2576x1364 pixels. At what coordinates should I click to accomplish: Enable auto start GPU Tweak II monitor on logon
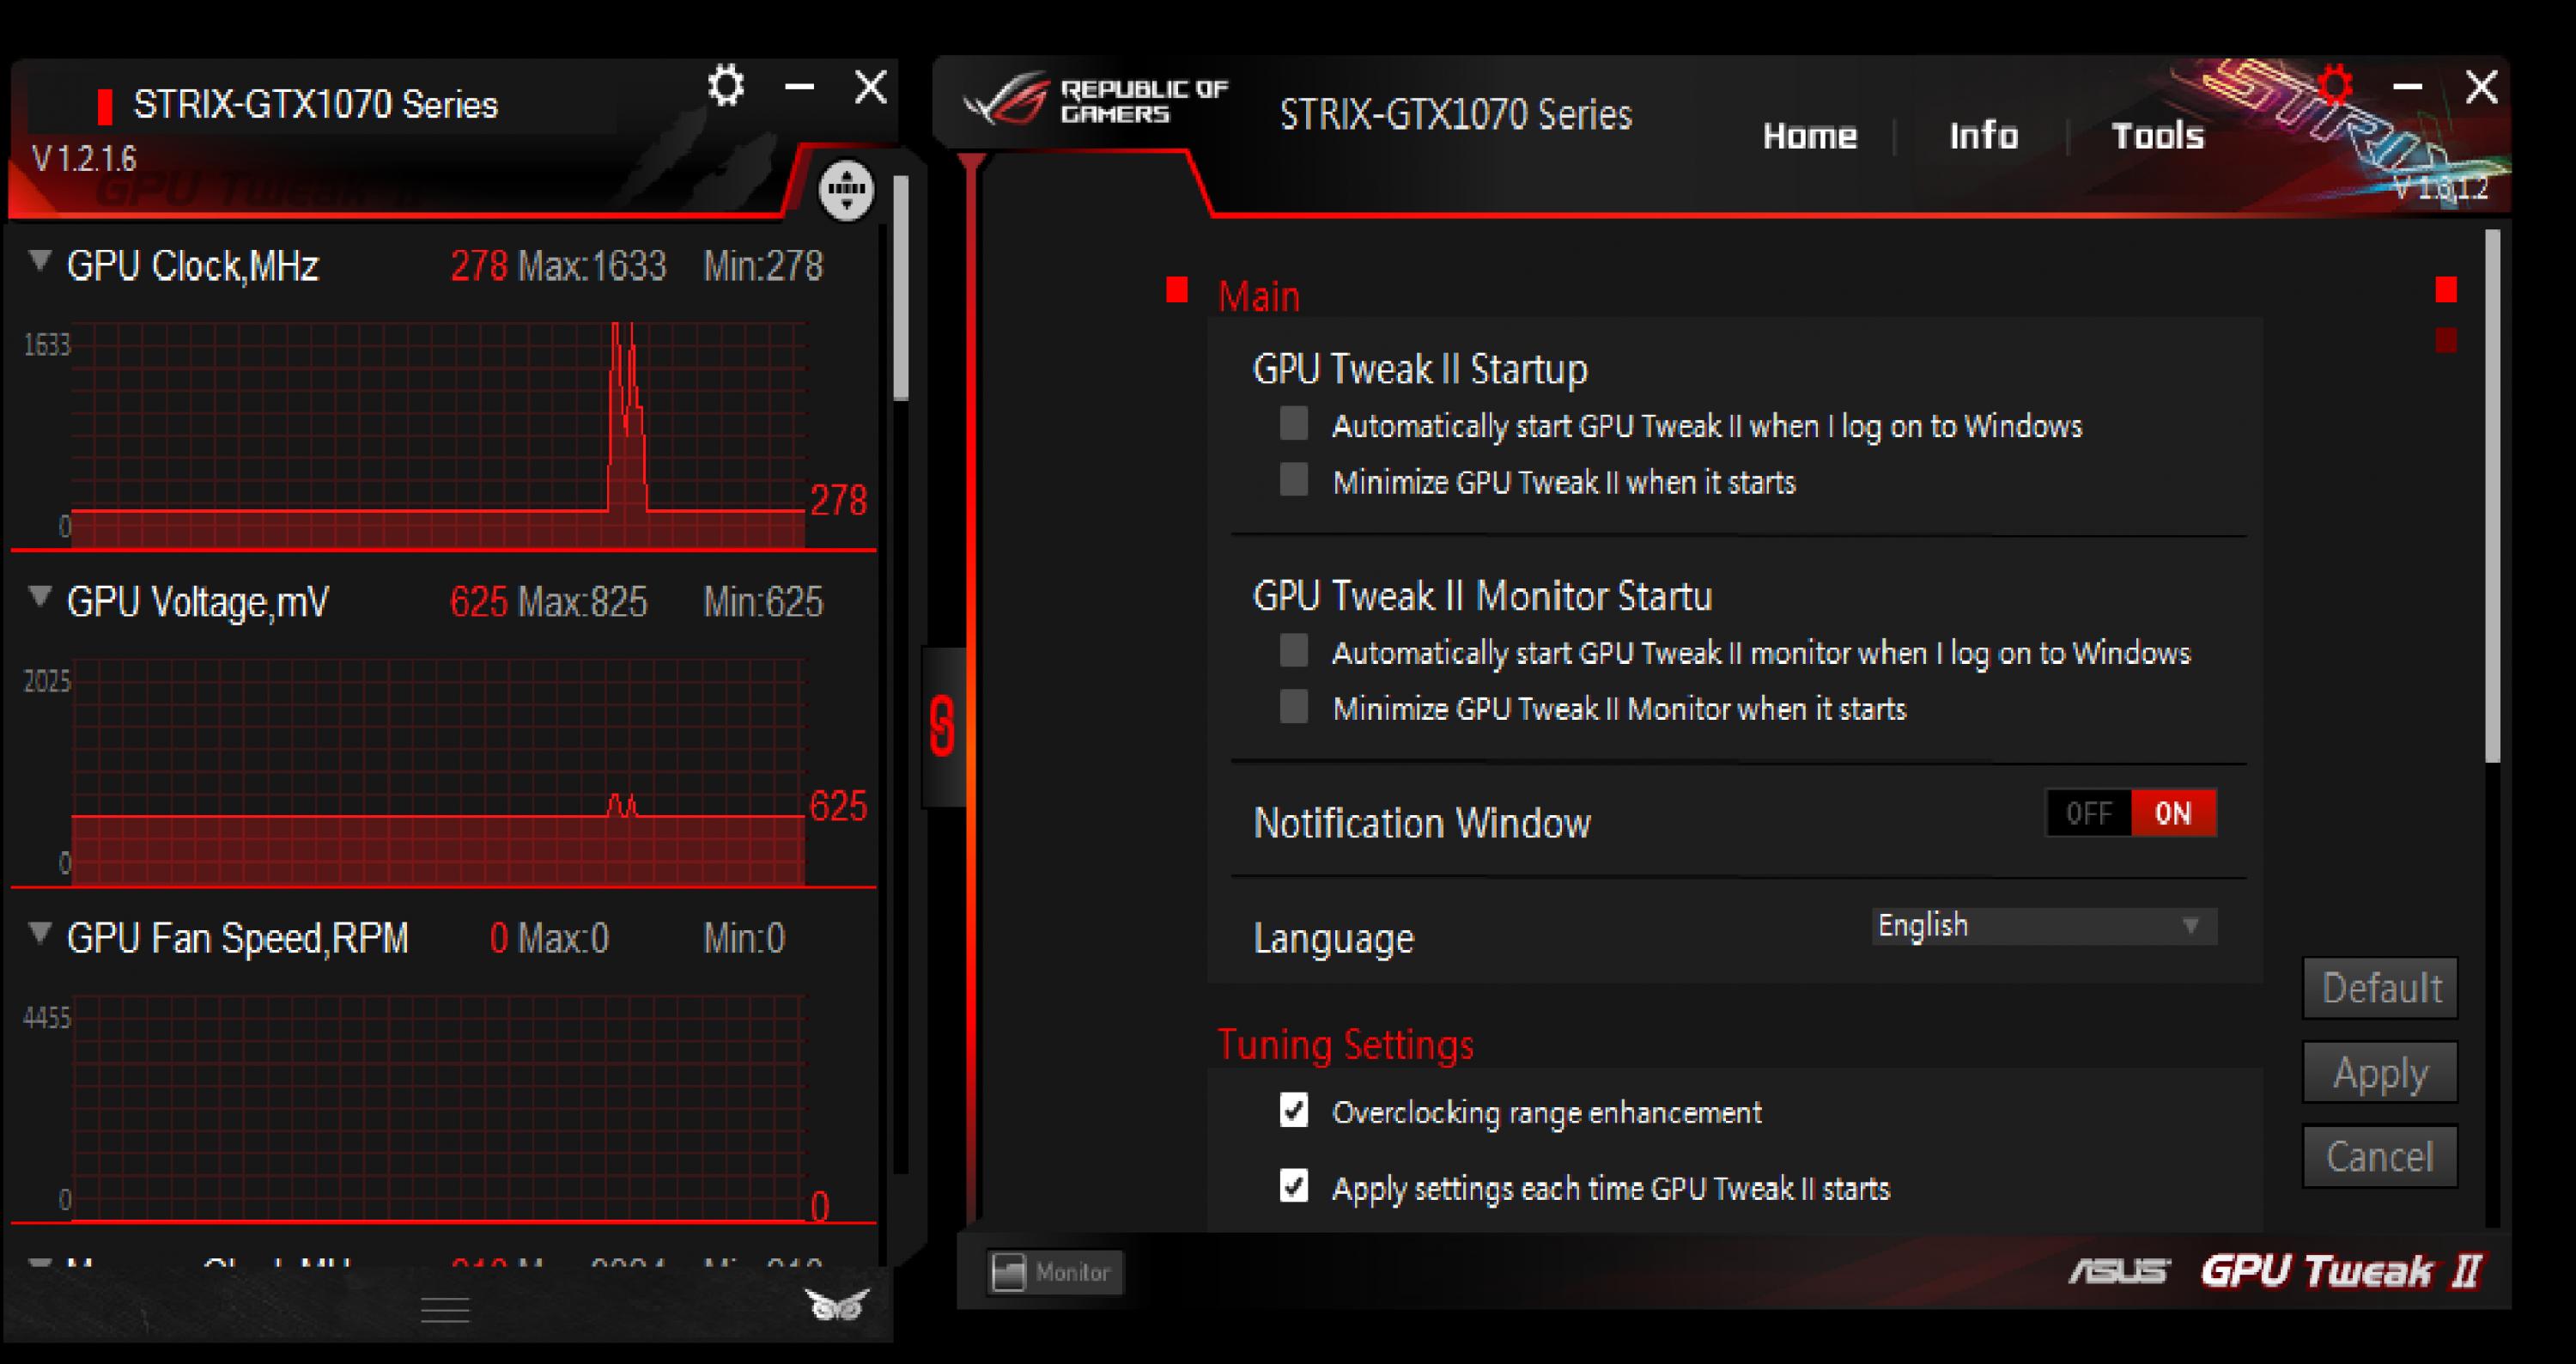(x=1294, y=650)
